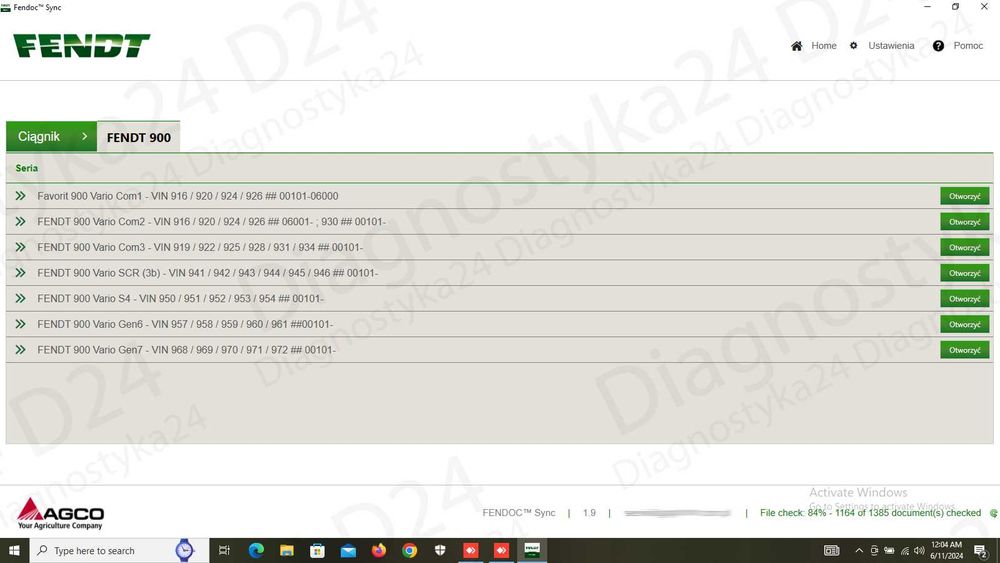The image size is (1000, 563).
Task: Click Otworzyć for FENDT 900 Vario S4
Action: click(x=964, y=298)
